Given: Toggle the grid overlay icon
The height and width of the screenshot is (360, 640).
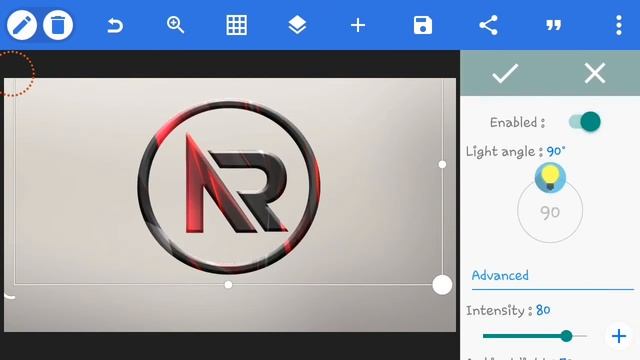Looking at the screenshot, I should coord(236,25).
